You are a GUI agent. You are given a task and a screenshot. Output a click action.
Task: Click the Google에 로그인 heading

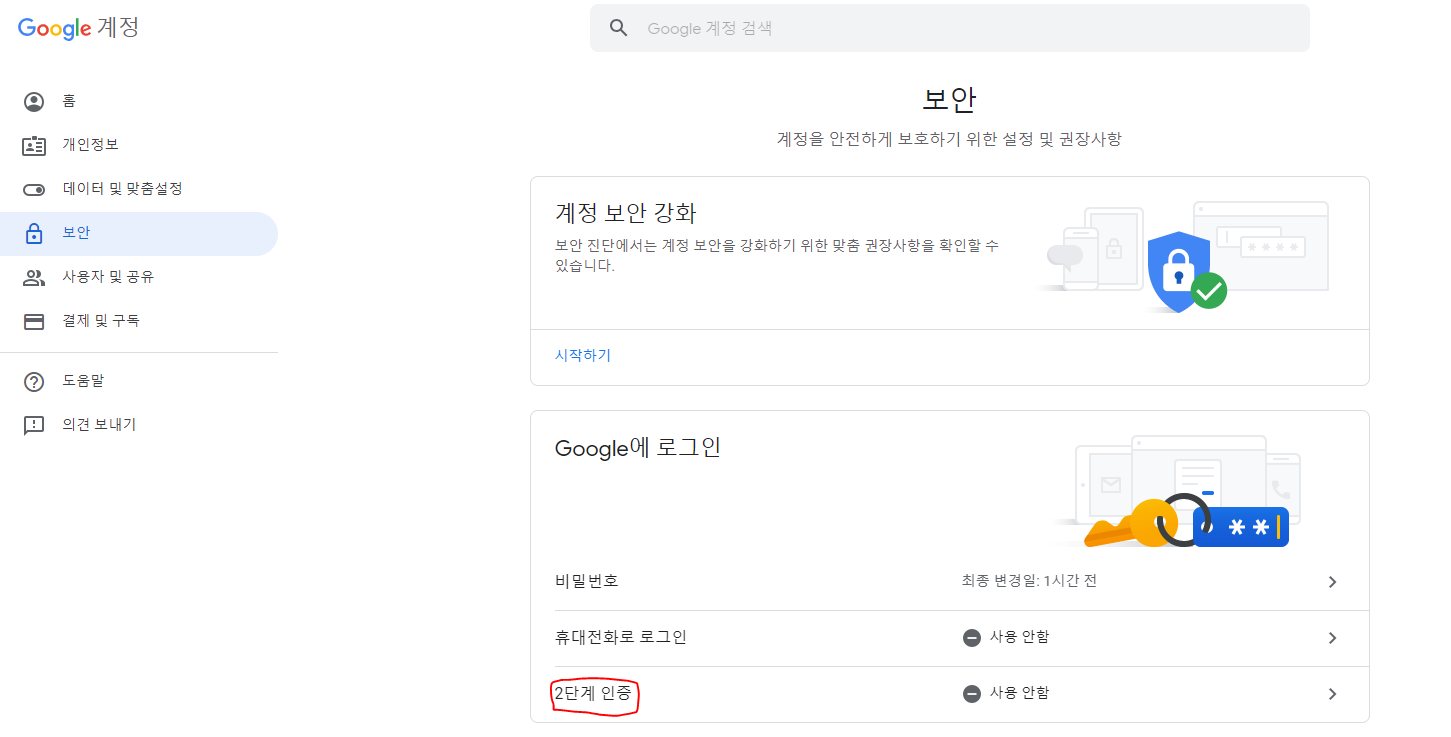pos(638,448)
